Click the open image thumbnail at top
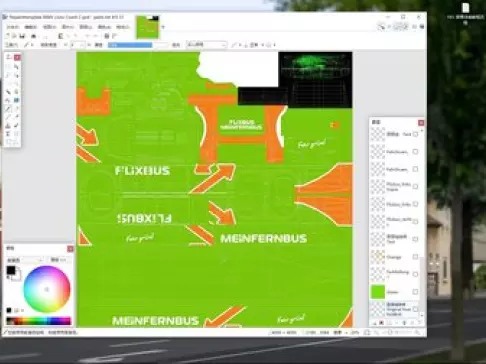 click(x=148, y=27)
